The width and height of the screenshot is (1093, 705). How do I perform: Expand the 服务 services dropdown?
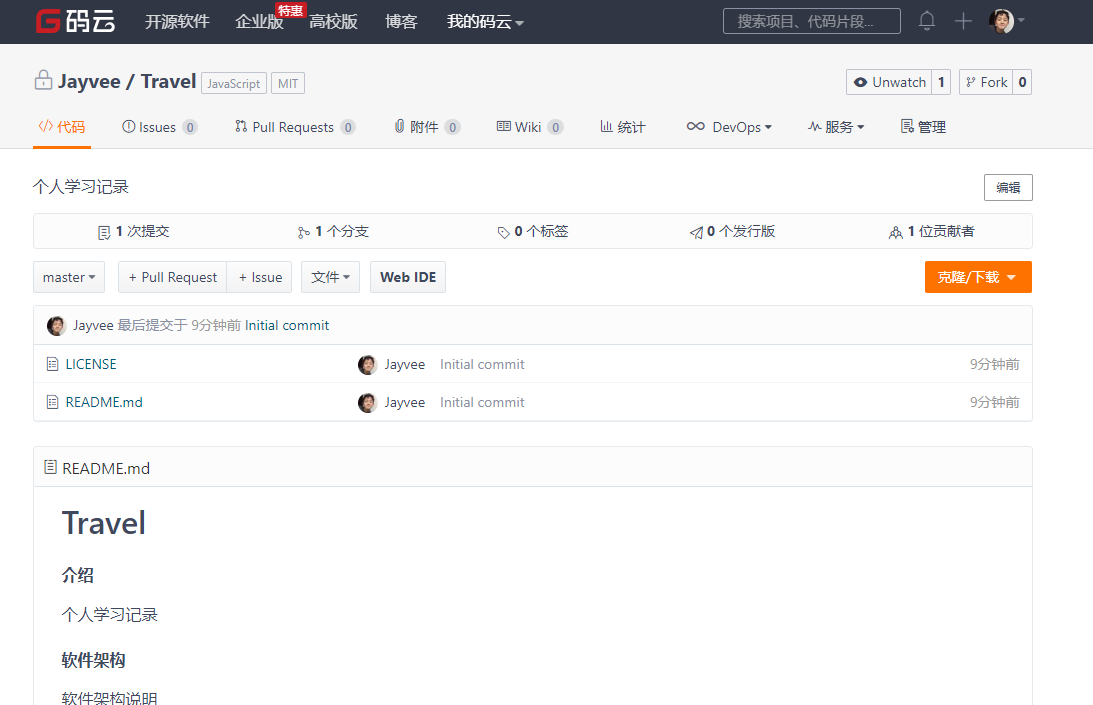coord(836,127)
